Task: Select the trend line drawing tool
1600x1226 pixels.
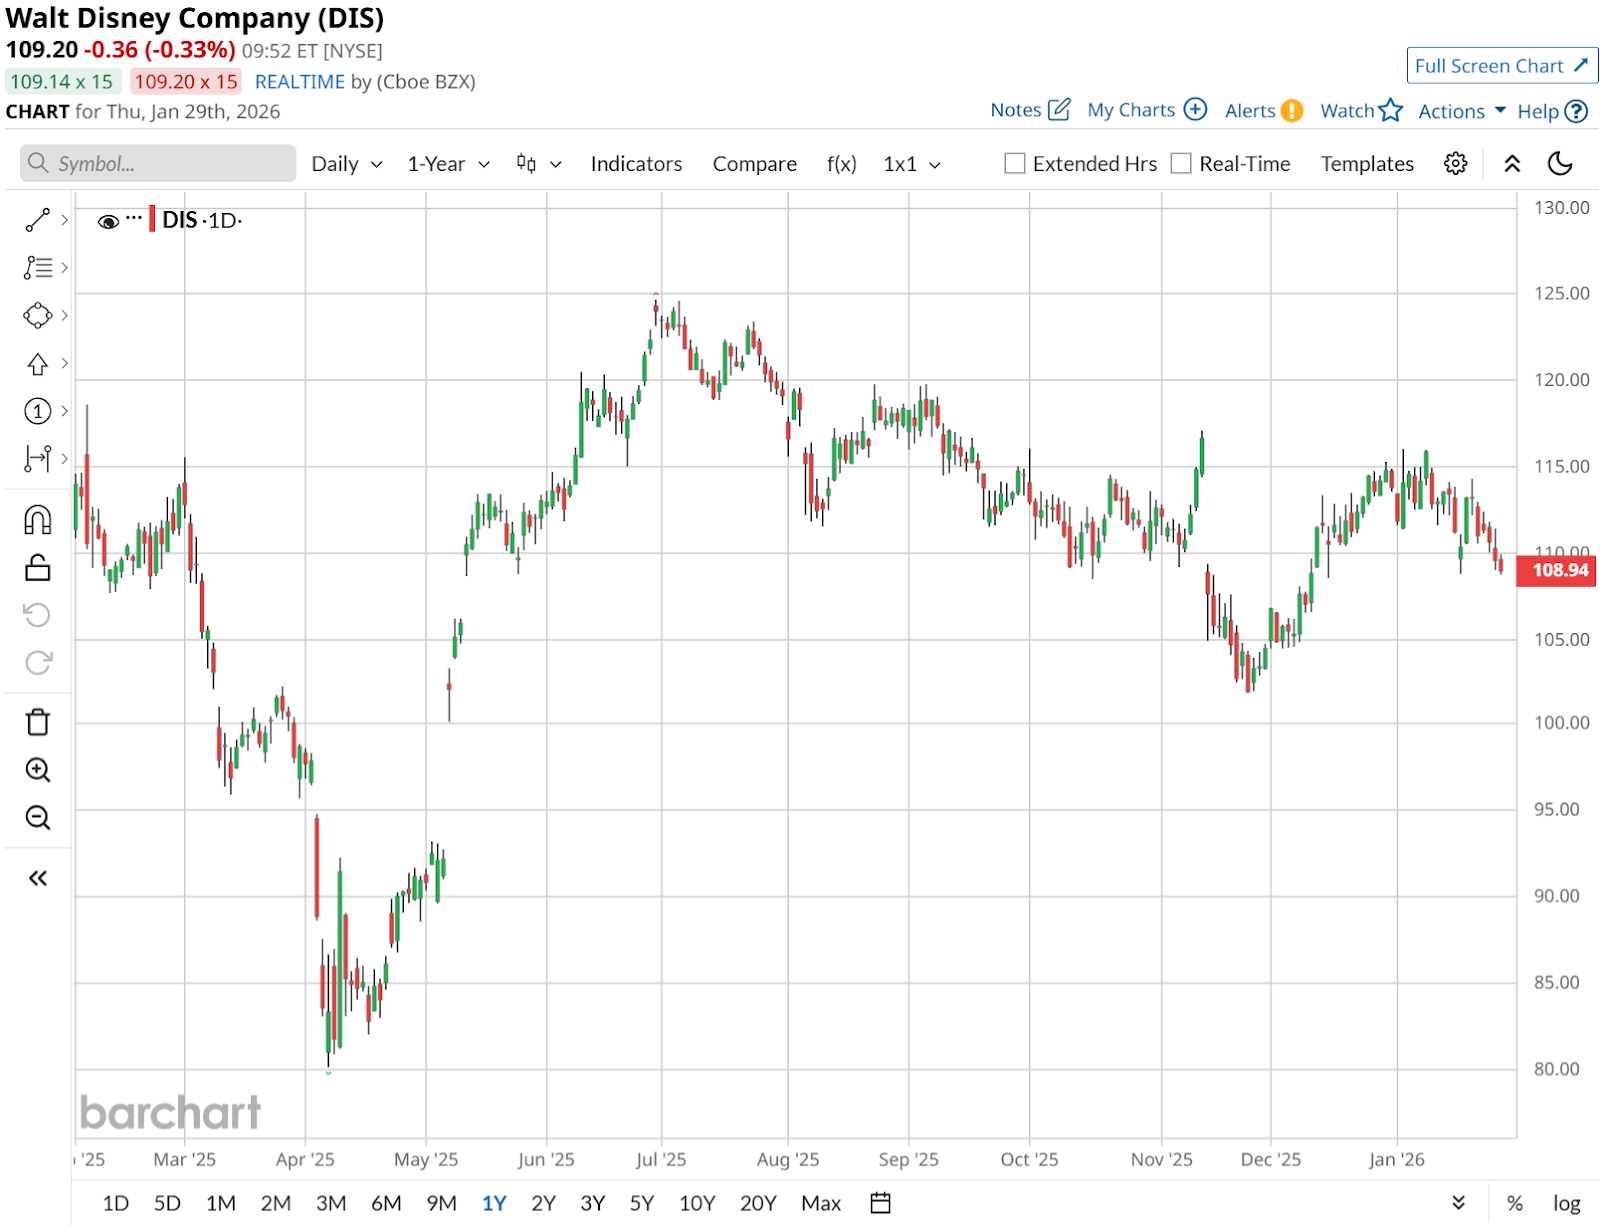Action: click(38, 220)
